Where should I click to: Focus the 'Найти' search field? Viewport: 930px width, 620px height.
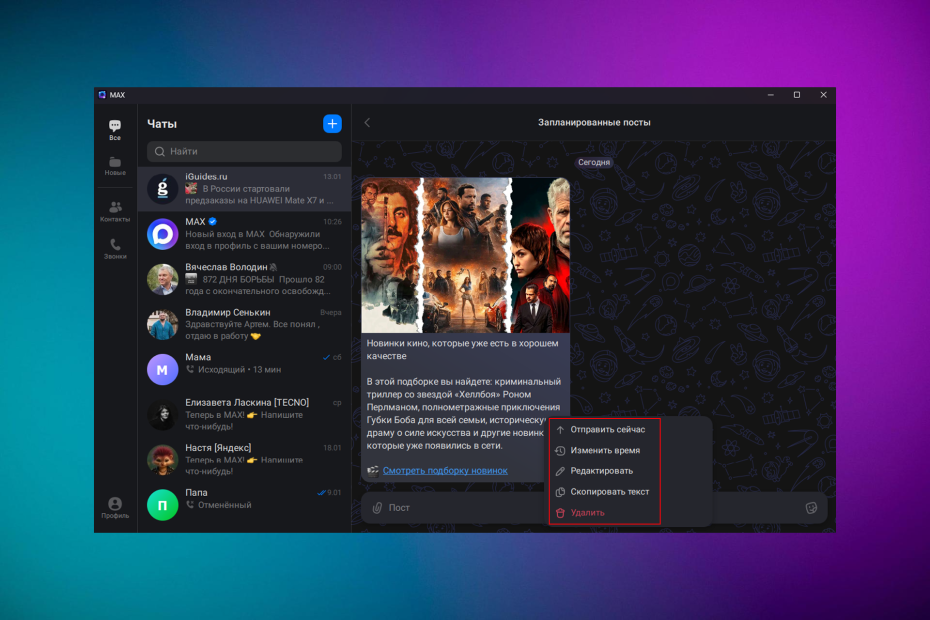[244, 151]
